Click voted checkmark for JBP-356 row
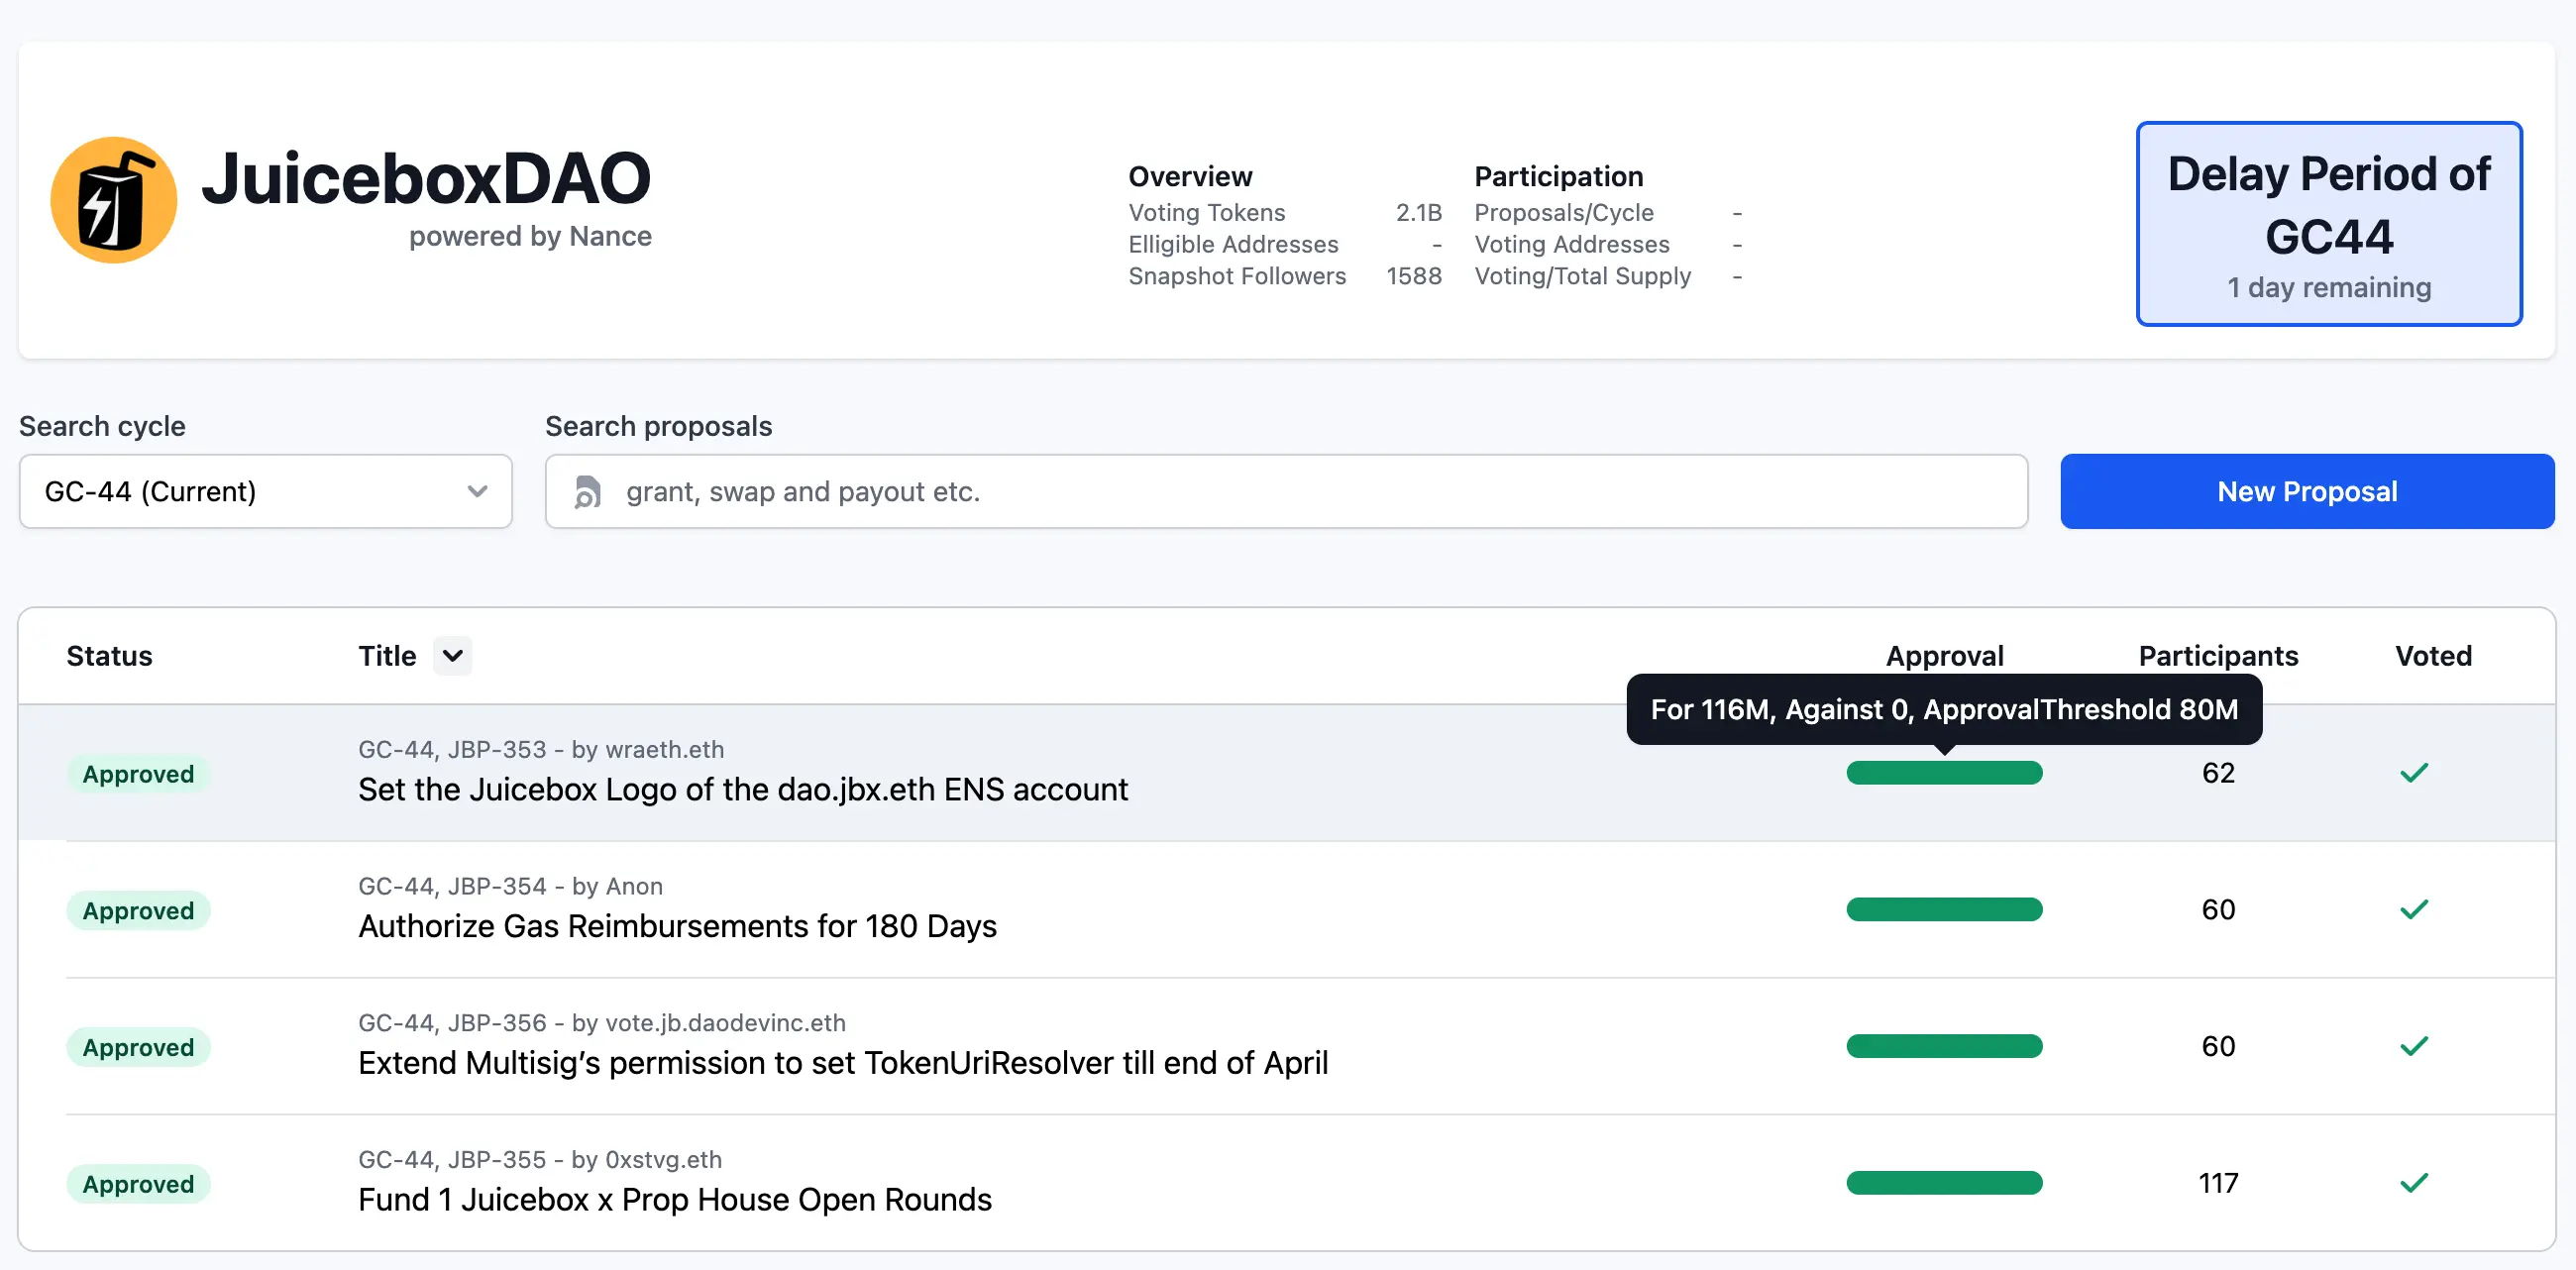 [2413, 1046]
